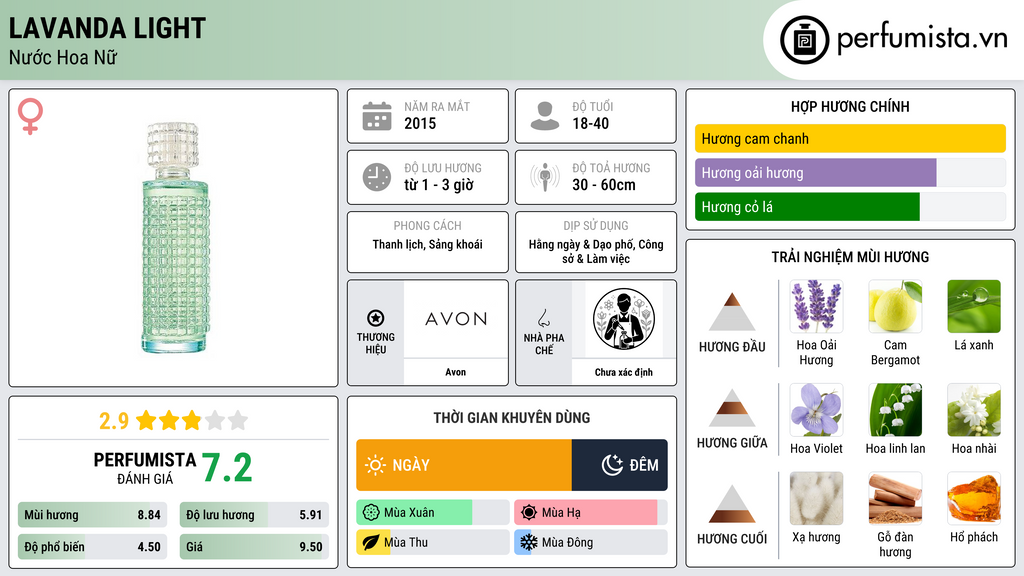1024x576 pixels.
Task: Click the Hương giữa pyramid icon
Action: (732, 408)
